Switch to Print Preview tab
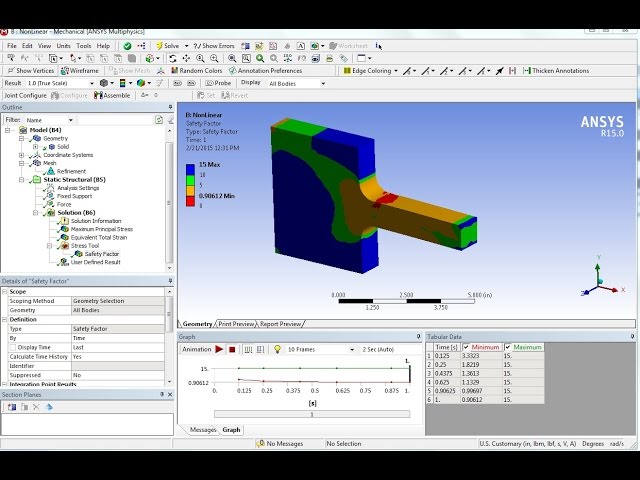The width and height of the screenshot is (640, 480). point(236,324)
